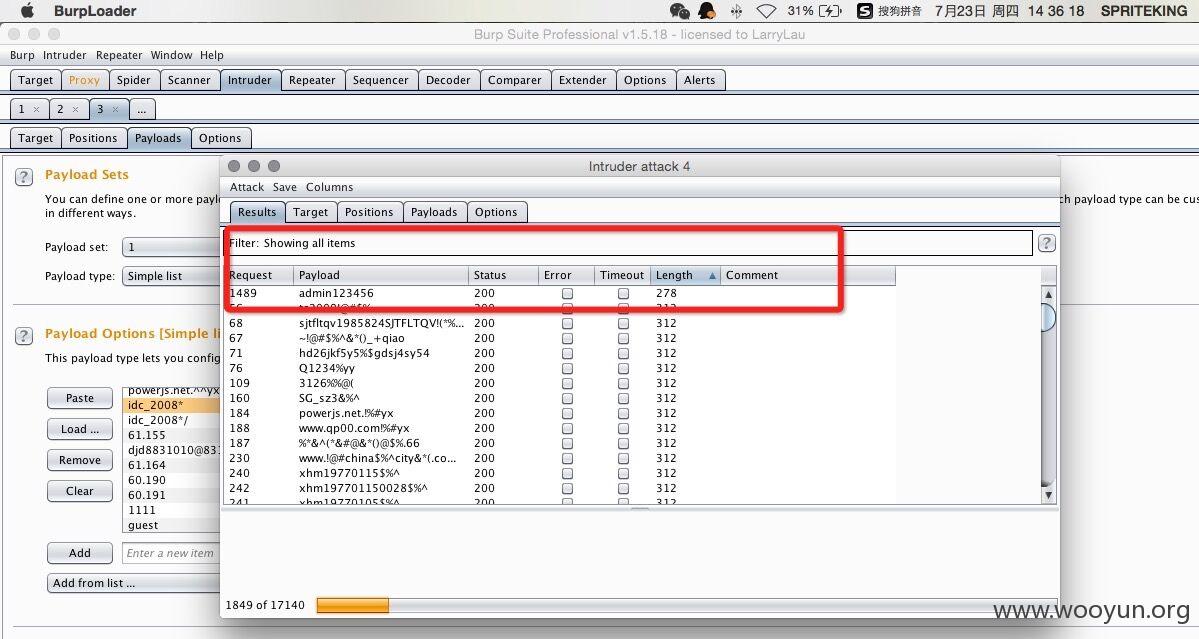The width and height of the screenshot is (1199, 639).
Task: Open the Wi-Fi status menu
Action: 766,11
